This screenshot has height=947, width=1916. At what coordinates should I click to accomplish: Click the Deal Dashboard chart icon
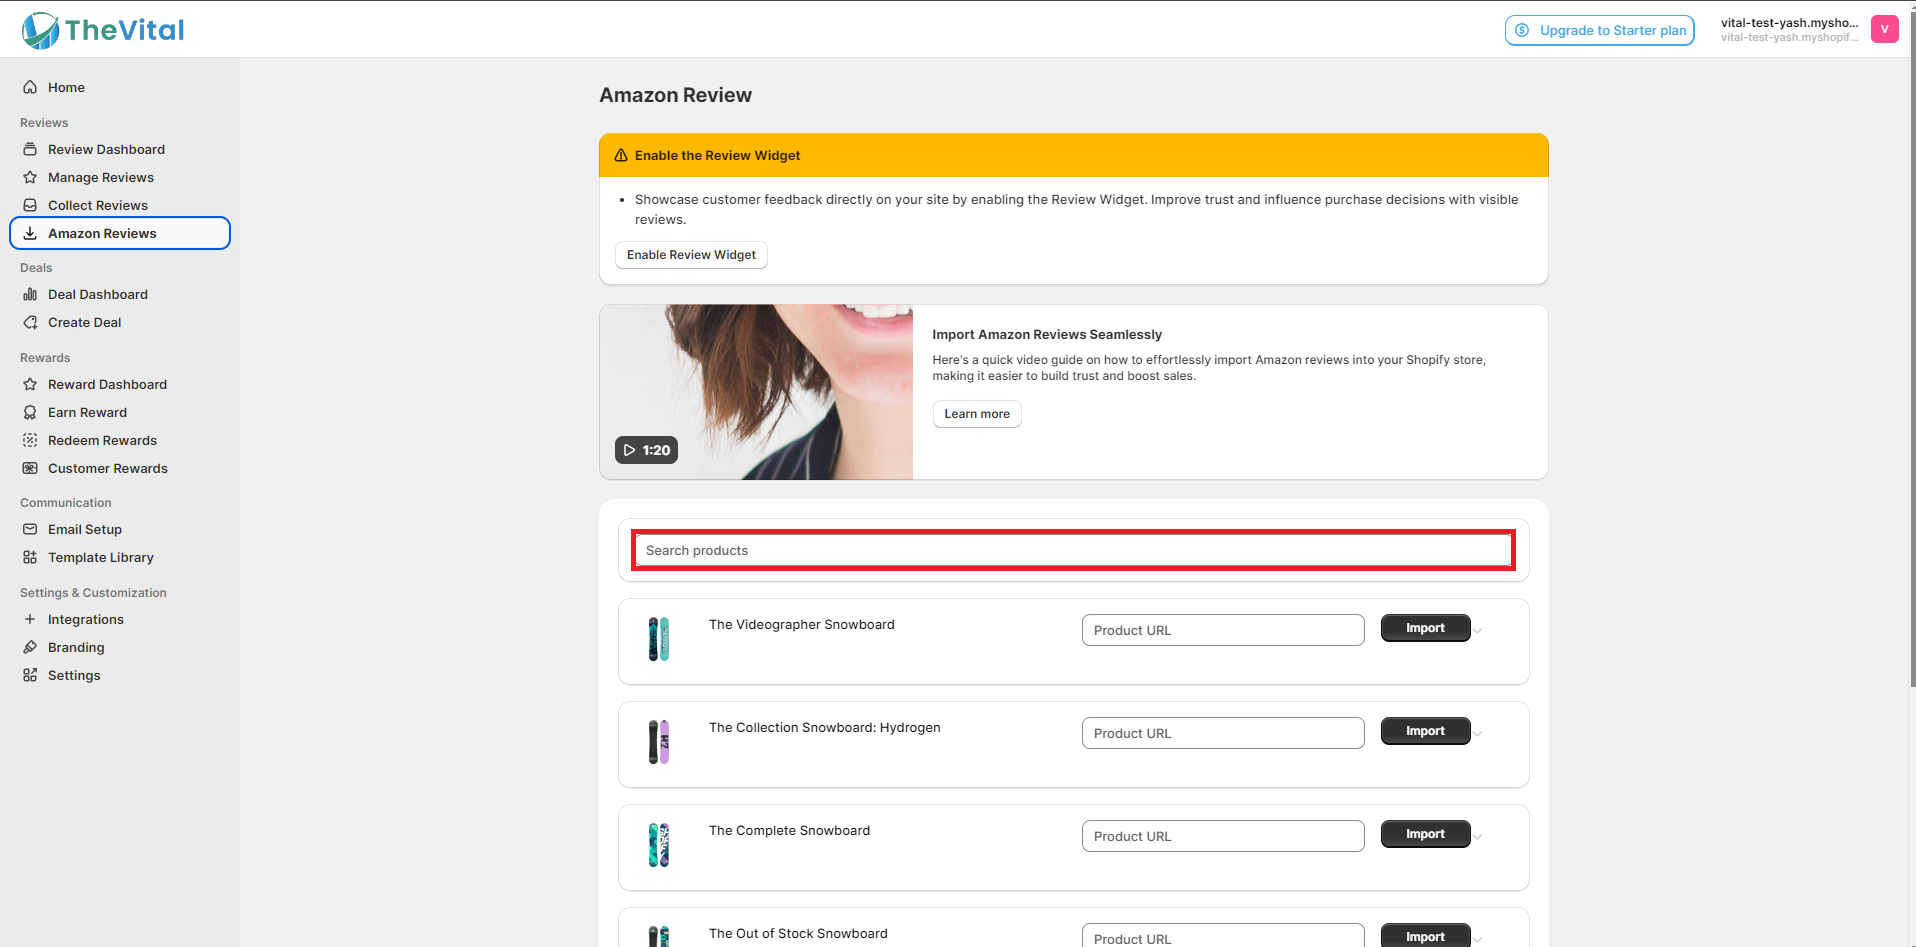click(30, 294)
